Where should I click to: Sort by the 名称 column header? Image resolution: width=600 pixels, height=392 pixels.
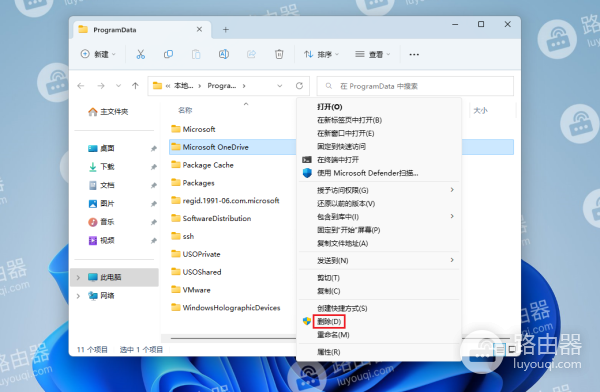point(185,110)
